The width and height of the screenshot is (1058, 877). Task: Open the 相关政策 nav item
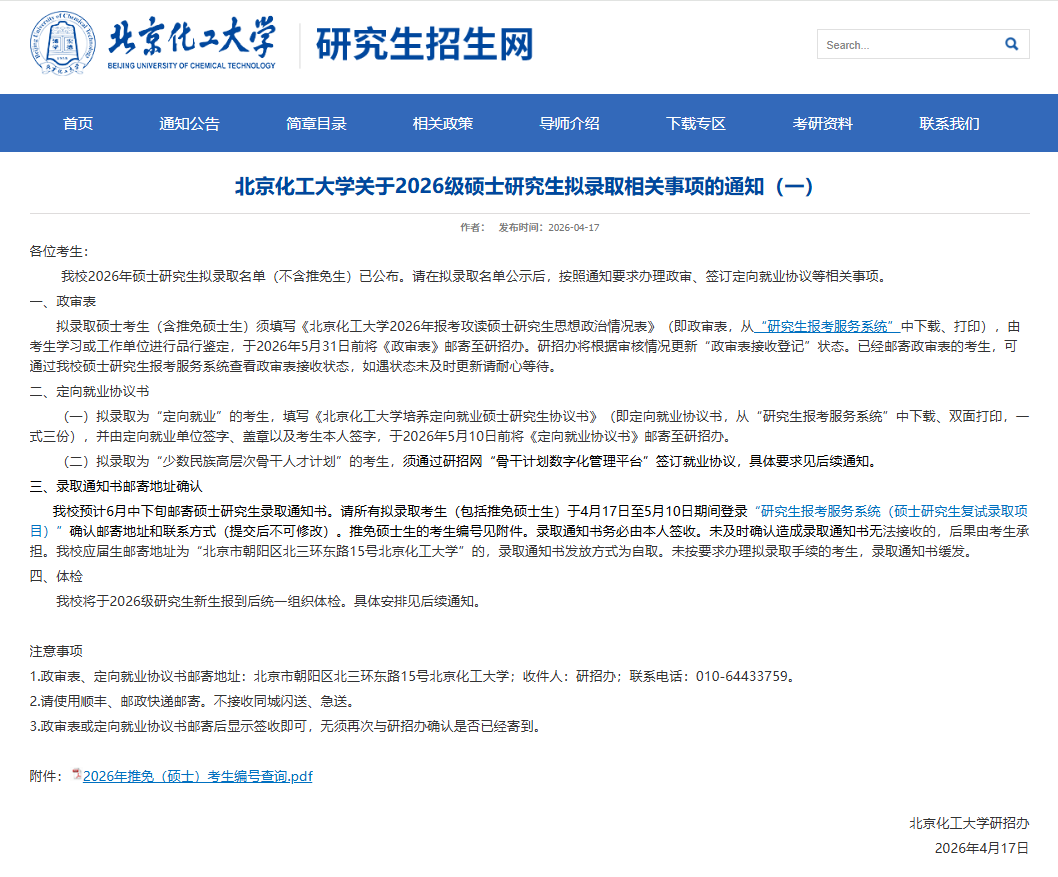pyautogui.click(x=443, y=123)
